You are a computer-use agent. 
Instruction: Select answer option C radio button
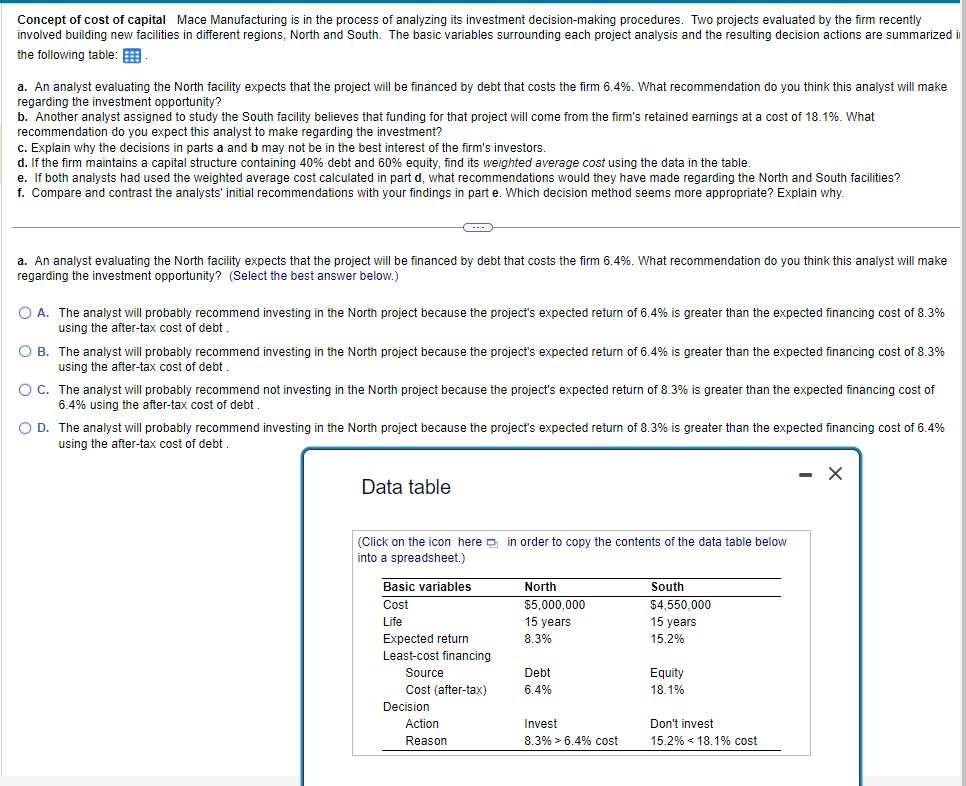tap(25, 390)
